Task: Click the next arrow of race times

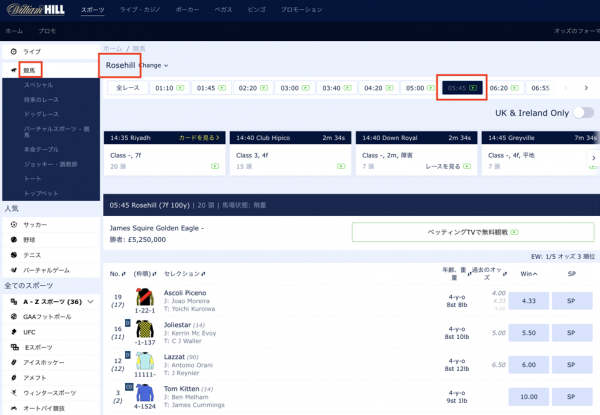Action: (x=586, y=88)
